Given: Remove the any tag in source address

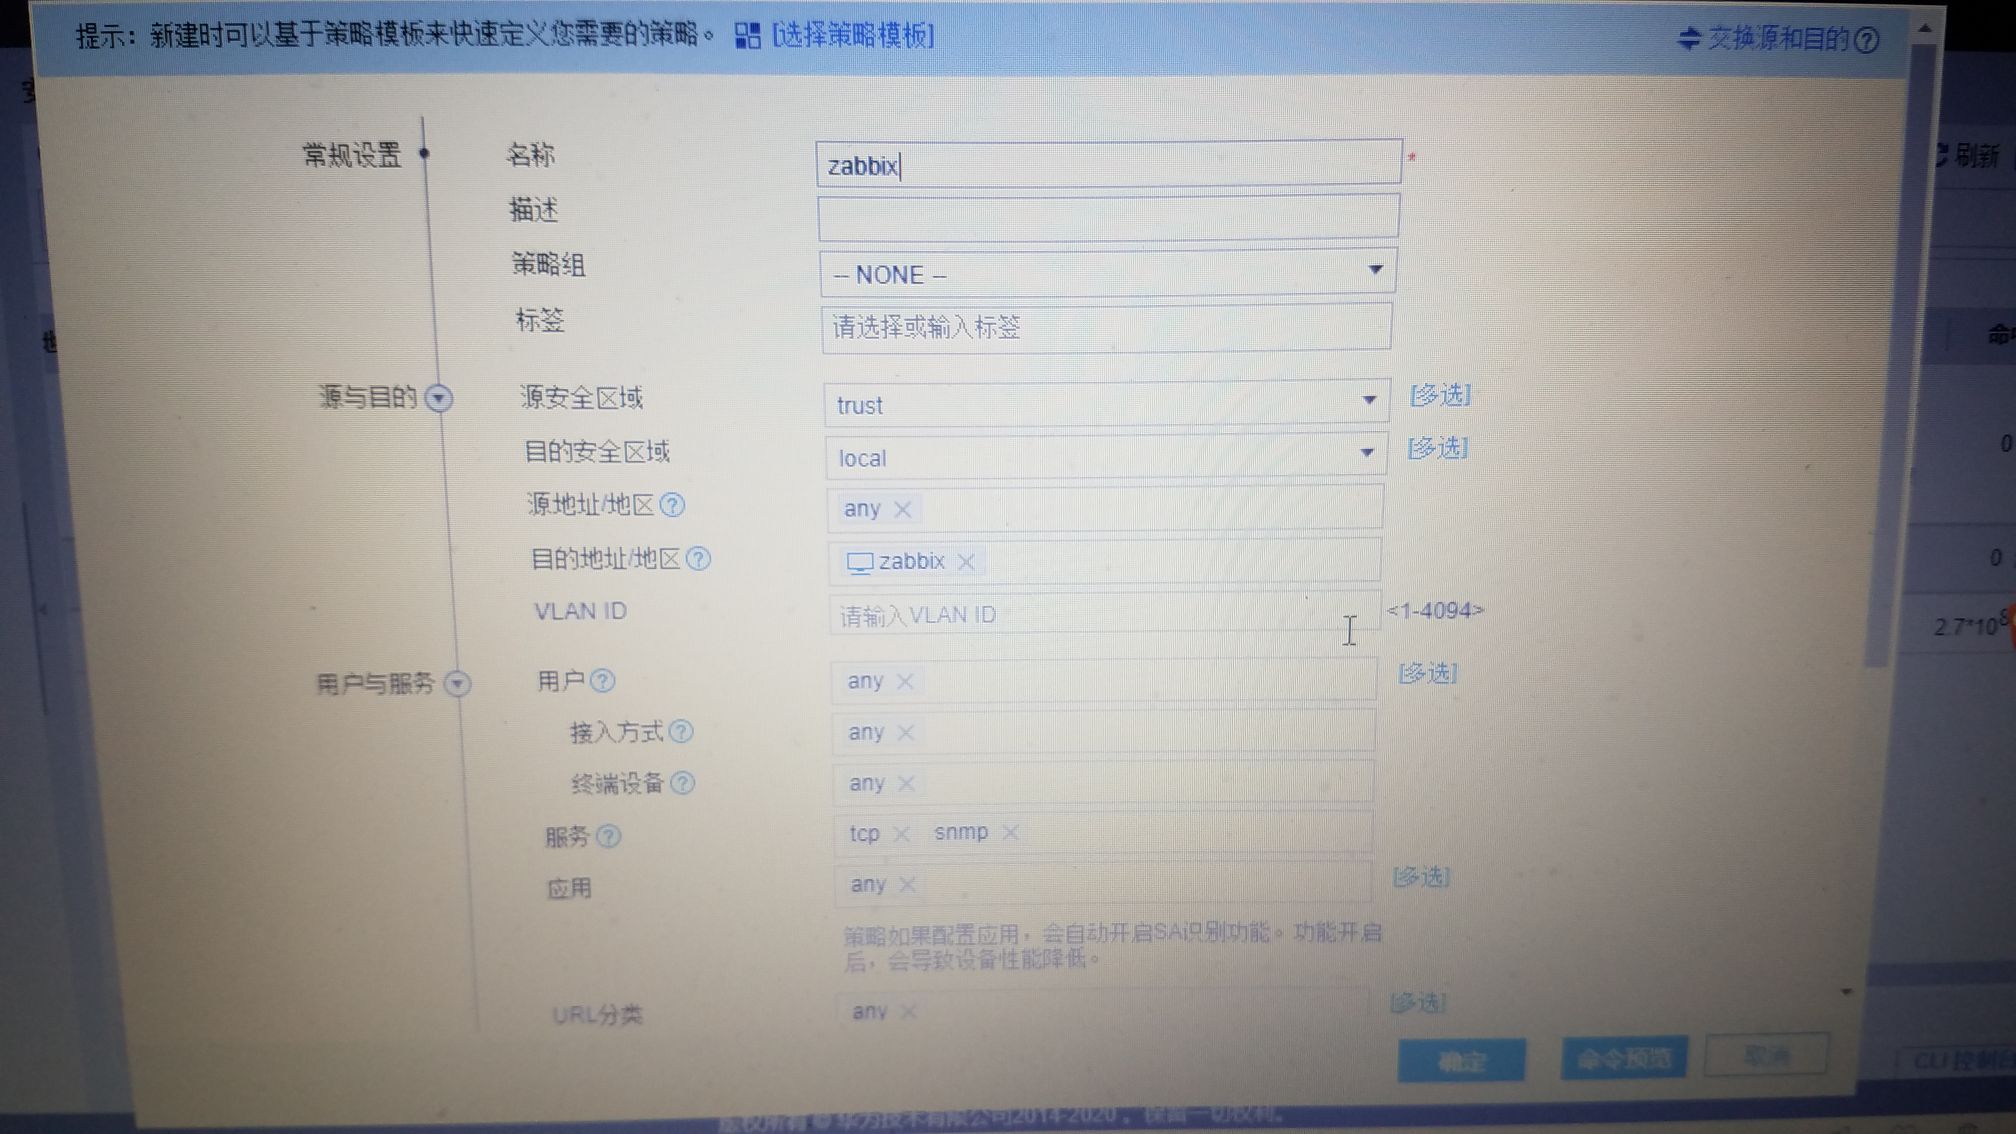Looking at the screenshot, I should pyautogui.click(x=902, y=509).
